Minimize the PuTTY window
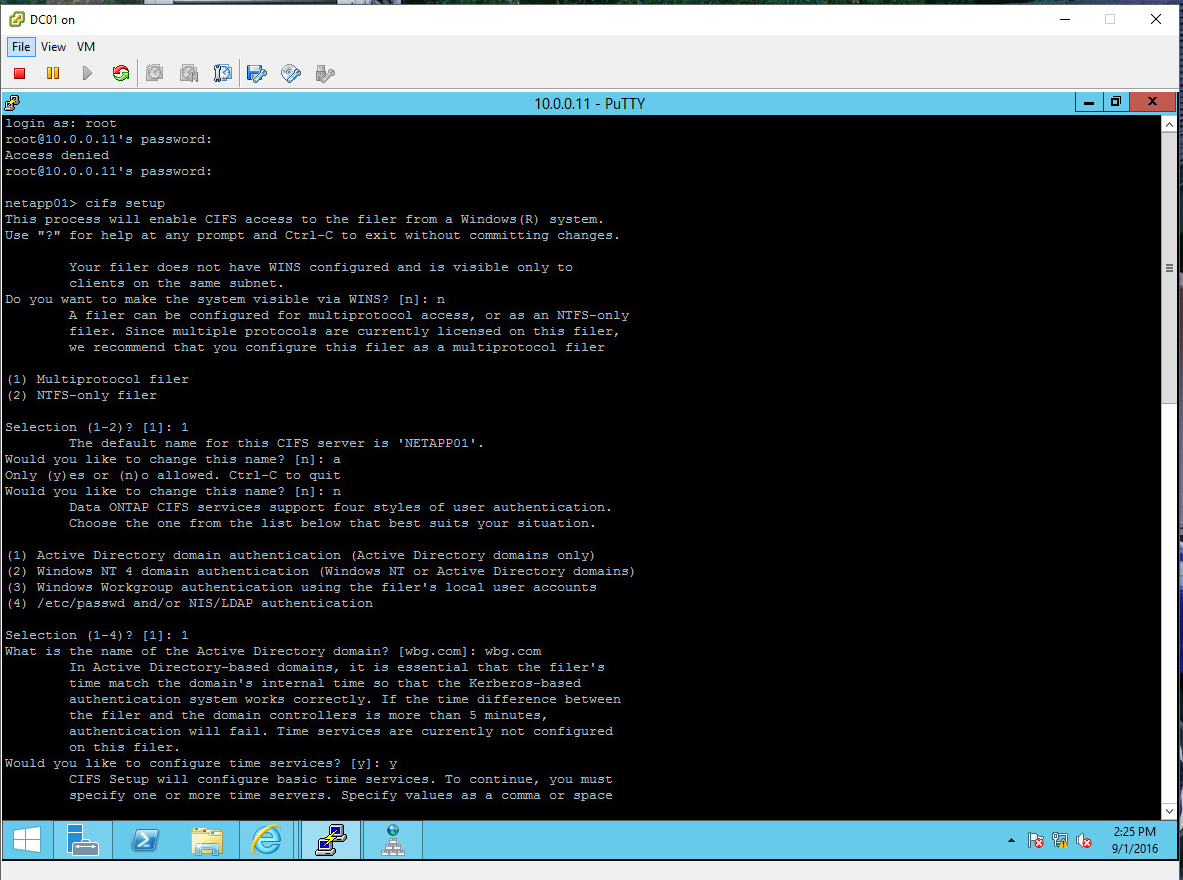 1089,102
